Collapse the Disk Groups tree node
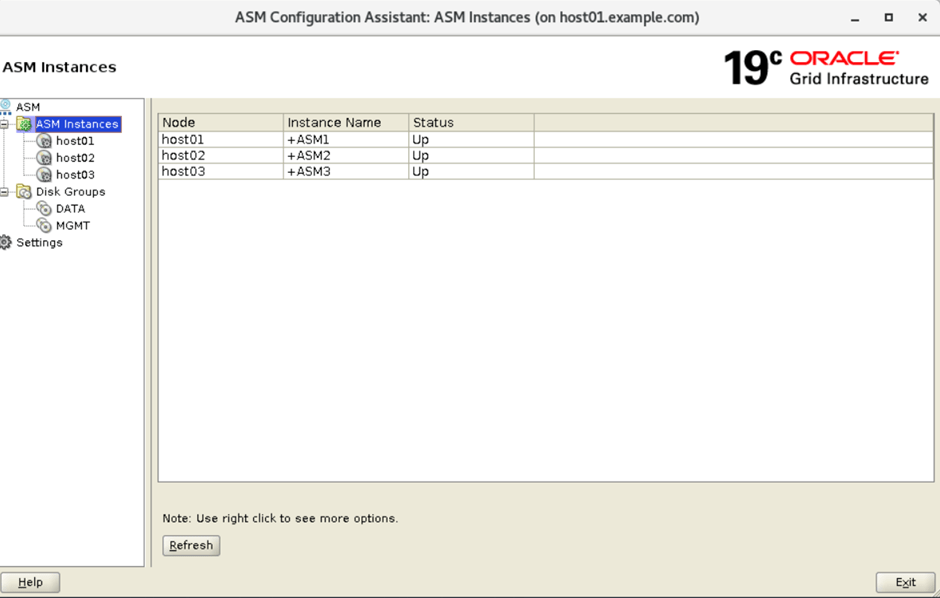940x598 pixels. (4, 192)
